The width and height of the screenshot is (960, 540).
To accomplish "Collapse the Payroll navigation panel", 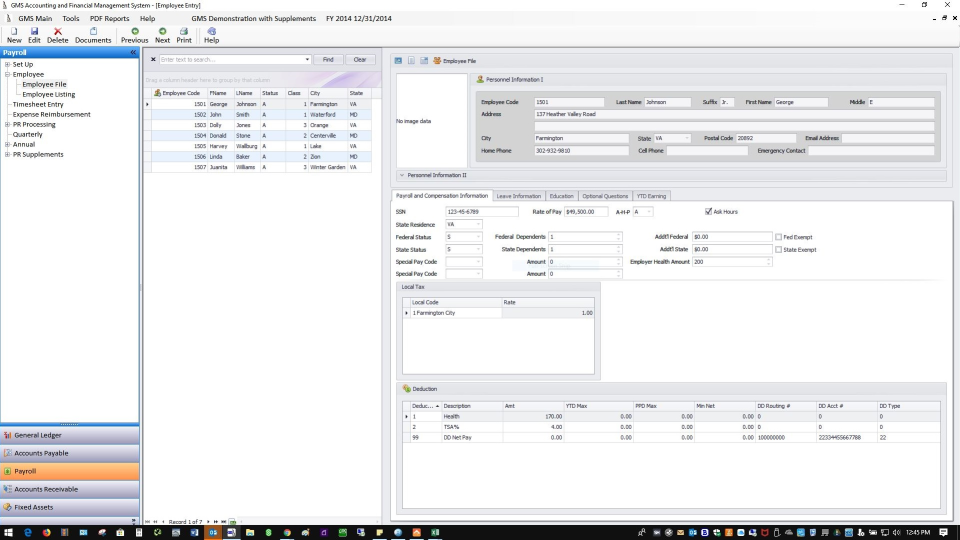I will [133, 52].
